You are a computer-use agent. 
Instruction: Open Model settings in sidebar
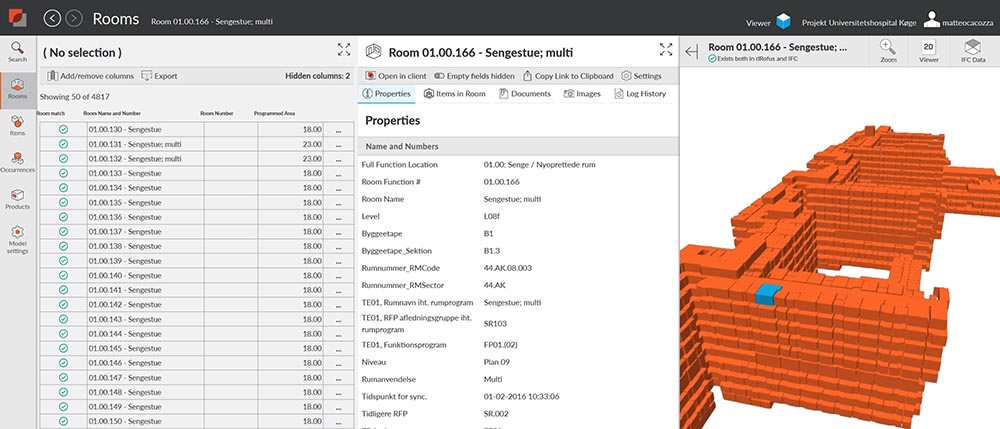point(18,240)
